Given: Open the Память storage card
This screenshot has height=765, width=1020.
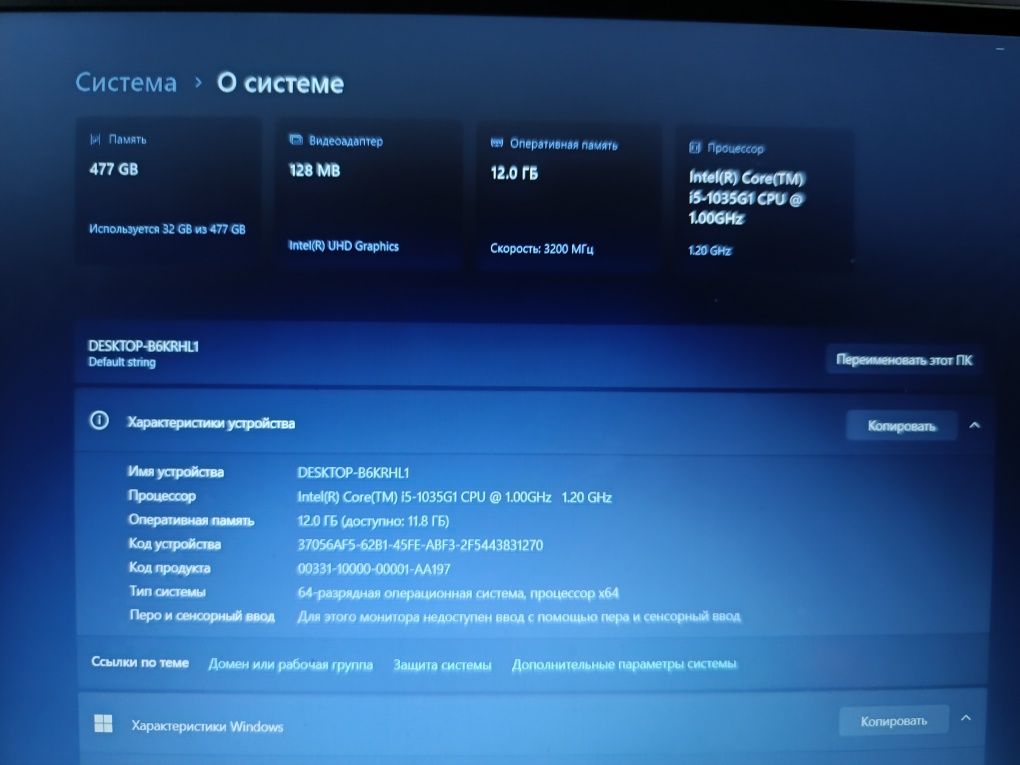Looking at the screenshot, I should point(170,189).
